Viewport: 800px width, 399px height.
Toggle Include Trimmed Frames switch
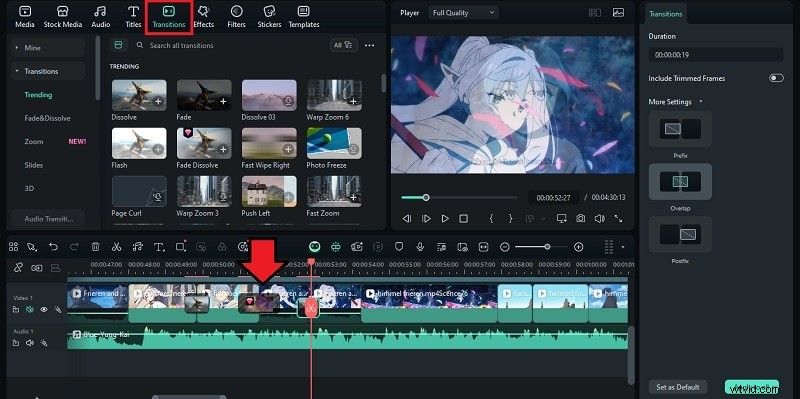click(x=776, y=78)
